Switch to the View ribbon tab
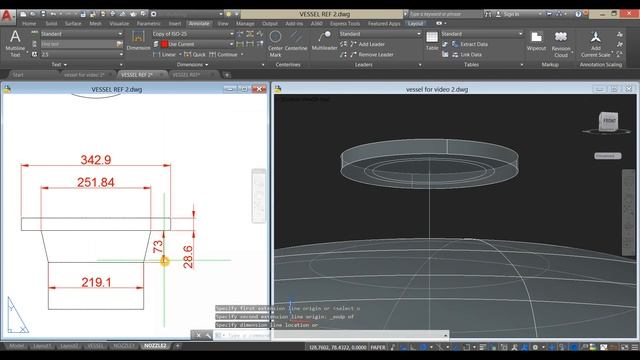Screen dimensions: 640x360 pos(223,24)
